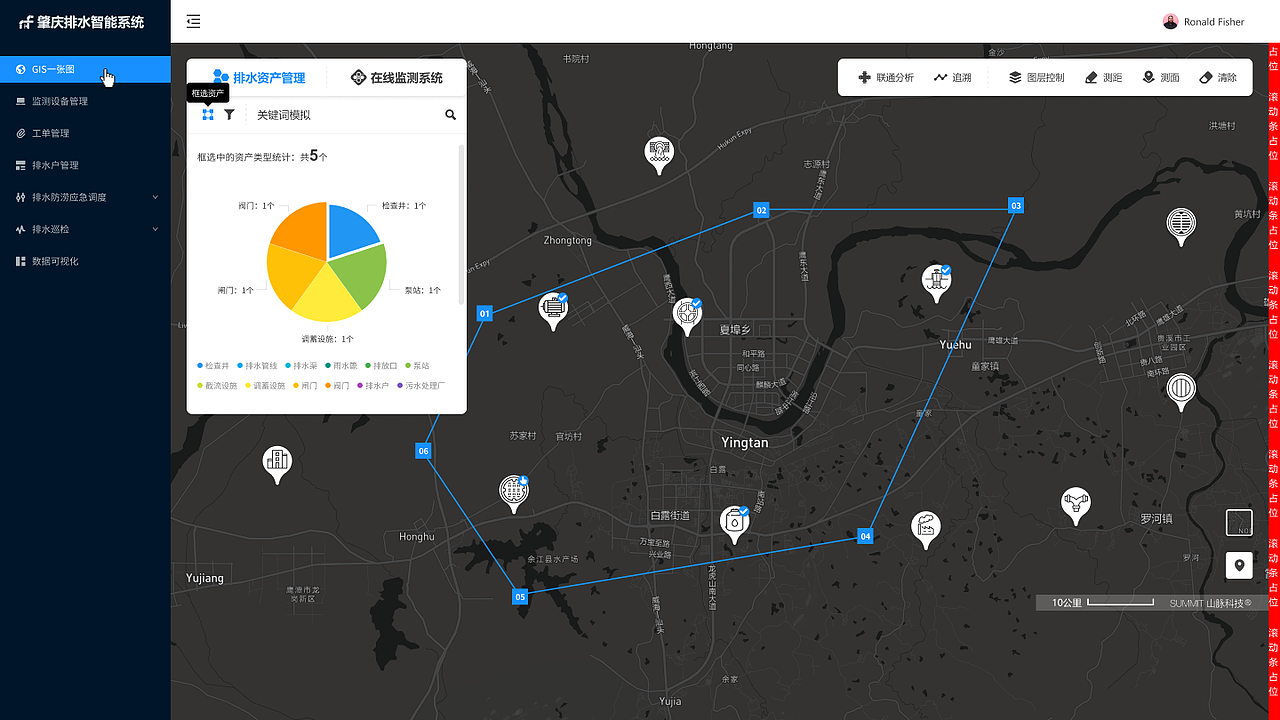Click polygon vertex 03
Viewport: 1280px width, 720px height.
(x=1016, y=206)
